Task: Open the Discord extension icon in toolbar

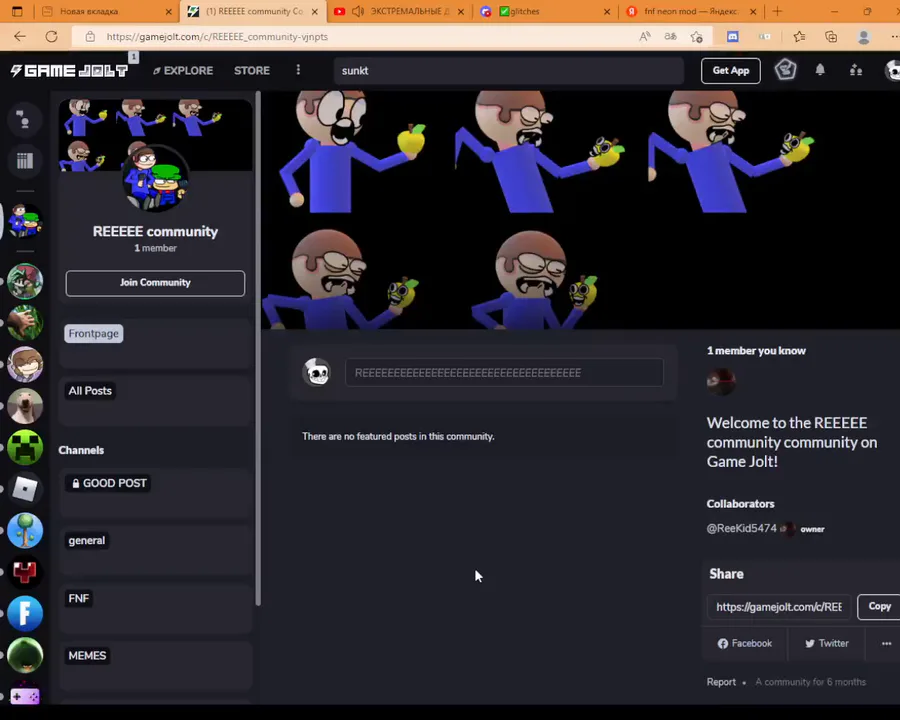Action: [x=732, y=37]
